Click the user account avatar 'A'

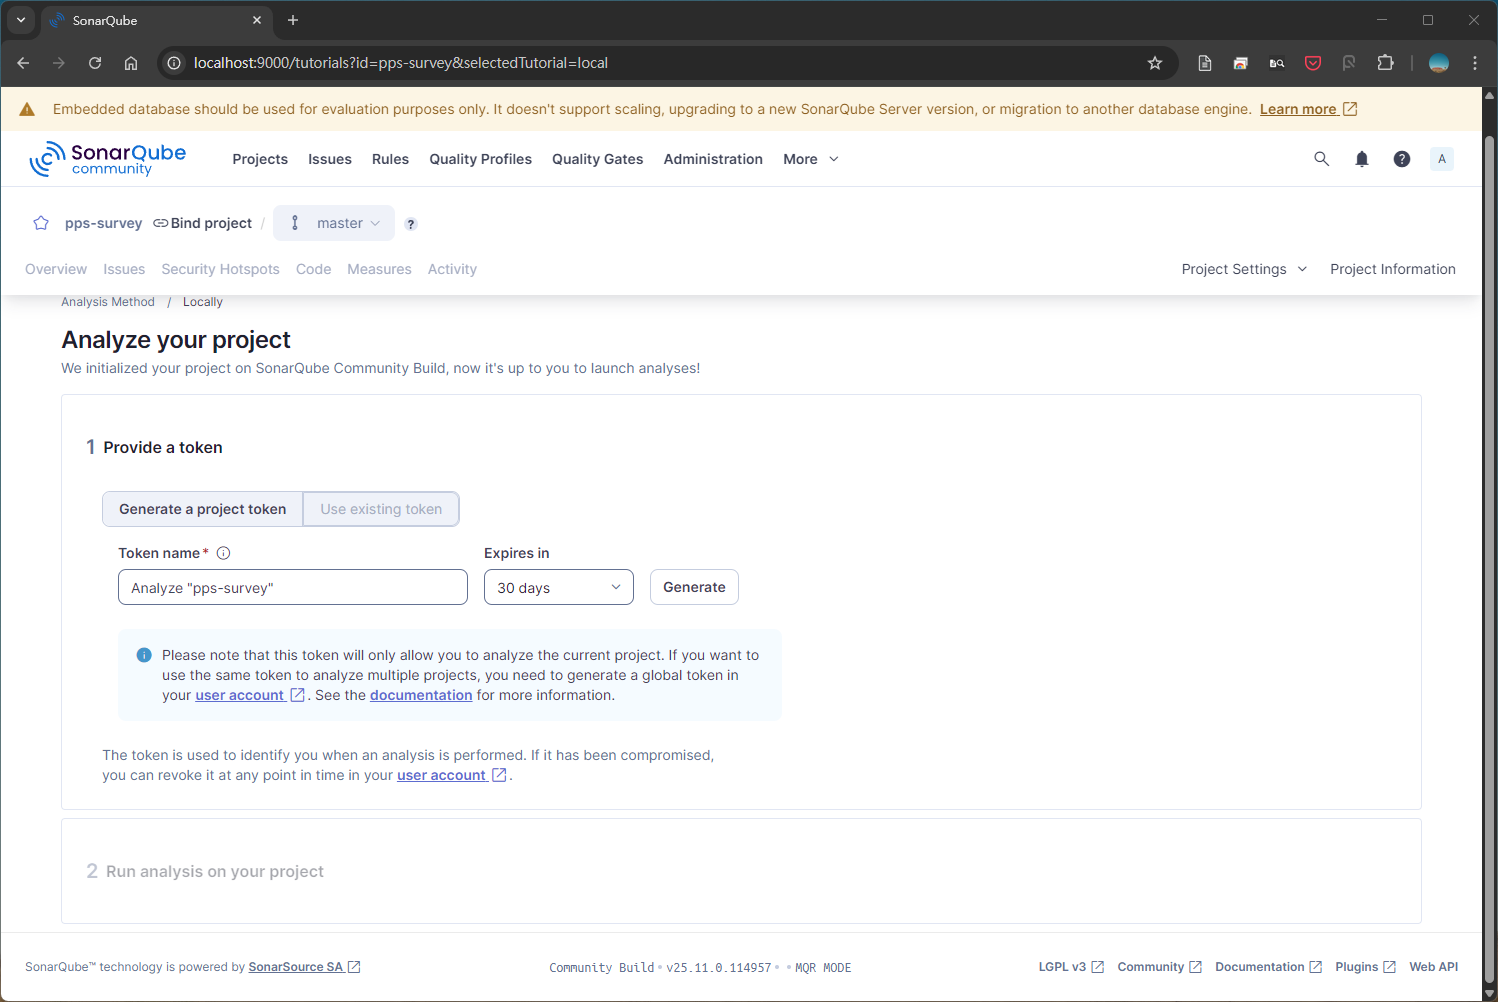tap(1441, 159)
